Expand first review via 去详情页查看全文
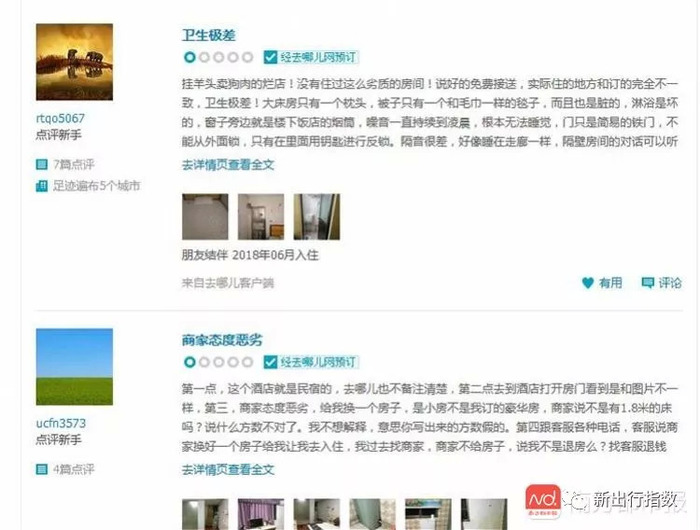Screen dimensions: 700x530 tap(228, 165)
